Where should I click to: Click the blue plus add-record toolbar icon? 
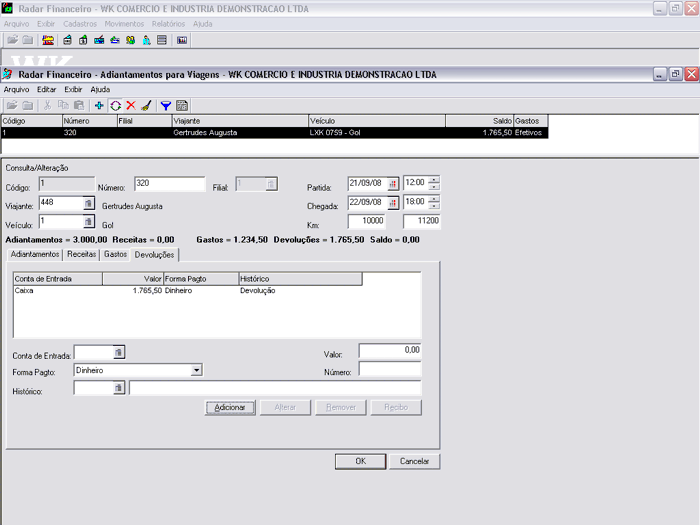click(x=99, y=105)
